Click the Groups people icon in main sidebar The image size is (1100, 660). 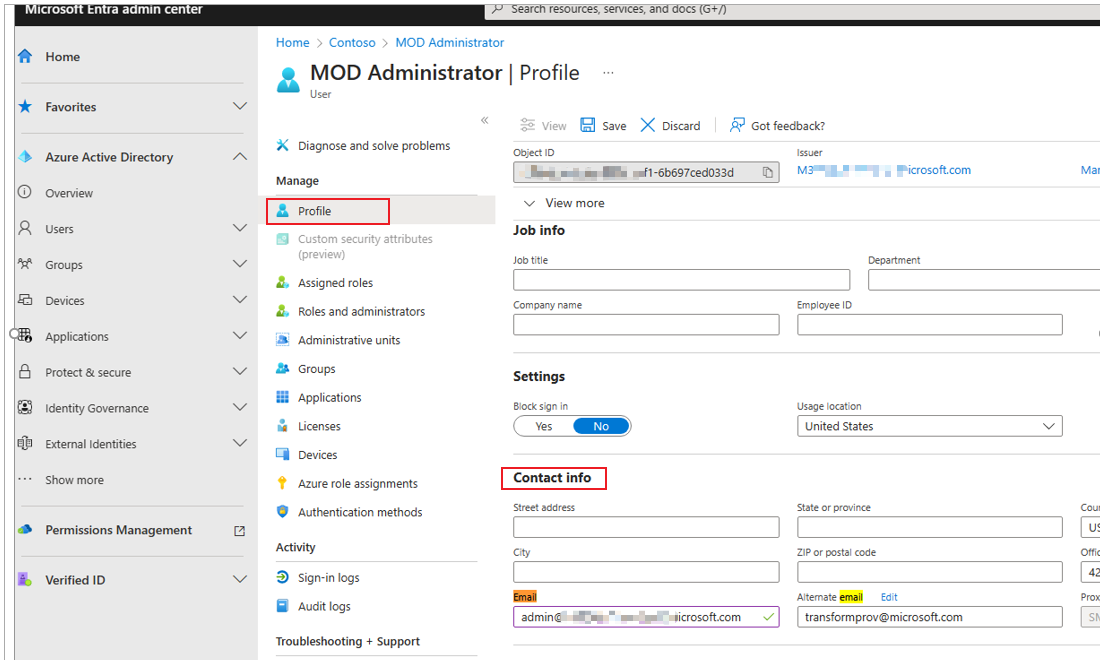(25, 264)
